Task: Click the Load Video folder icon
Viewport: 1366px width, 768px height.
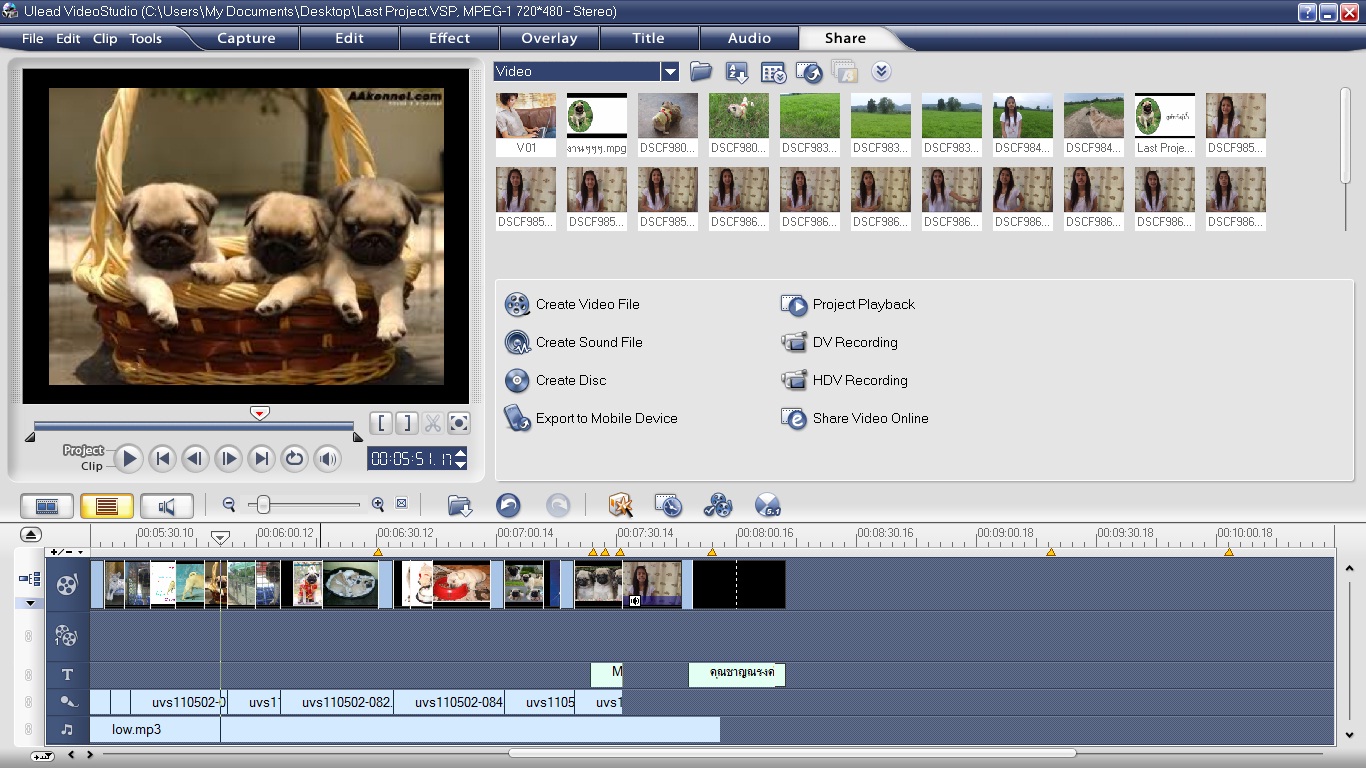Action: click(x=700, y=71)
